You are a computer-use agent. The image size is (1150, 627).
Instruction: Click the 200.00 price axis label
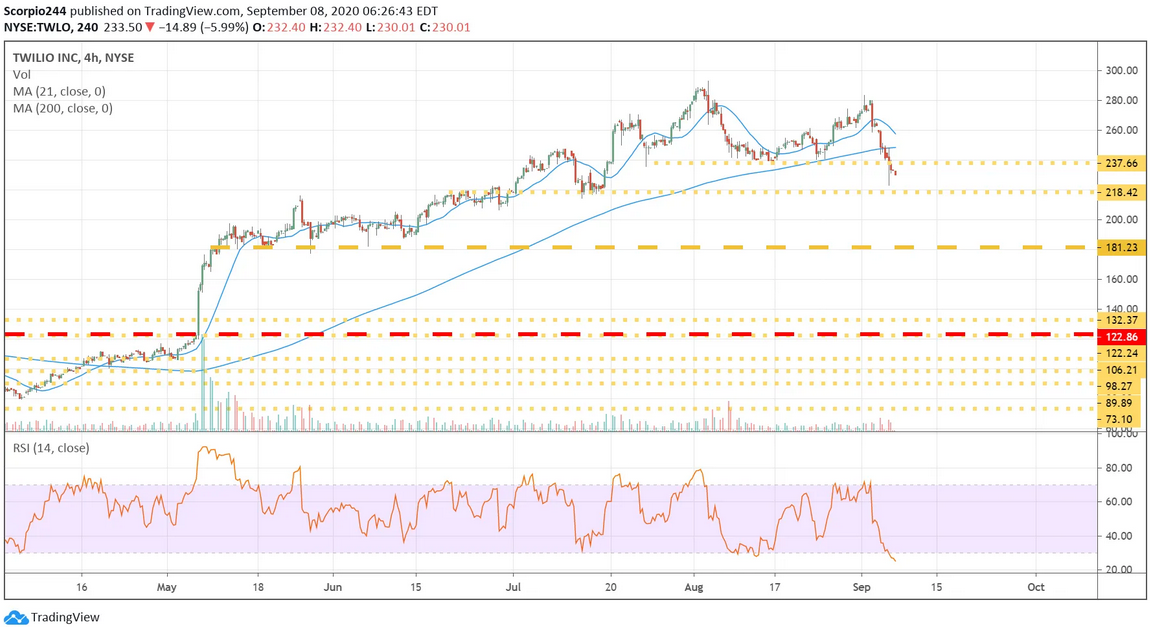click(x=1121, y=220)
